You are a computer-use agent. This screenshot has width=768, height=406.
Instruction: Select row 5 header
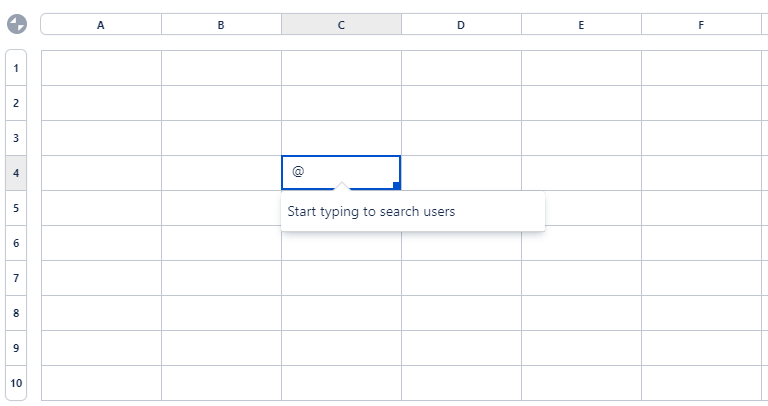17,208
